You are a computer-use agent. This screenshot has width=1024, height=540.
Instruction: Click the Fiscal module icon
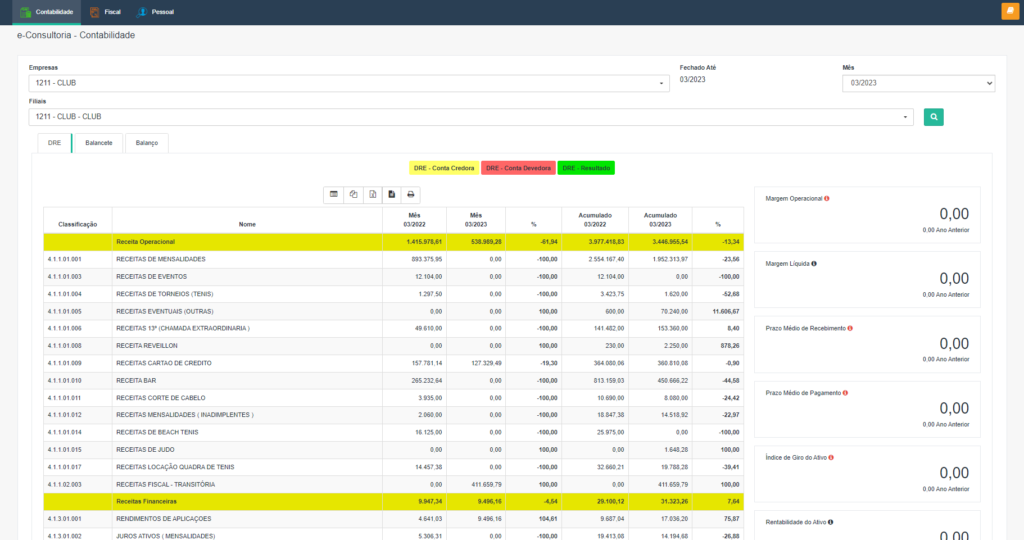click(95, 12)
